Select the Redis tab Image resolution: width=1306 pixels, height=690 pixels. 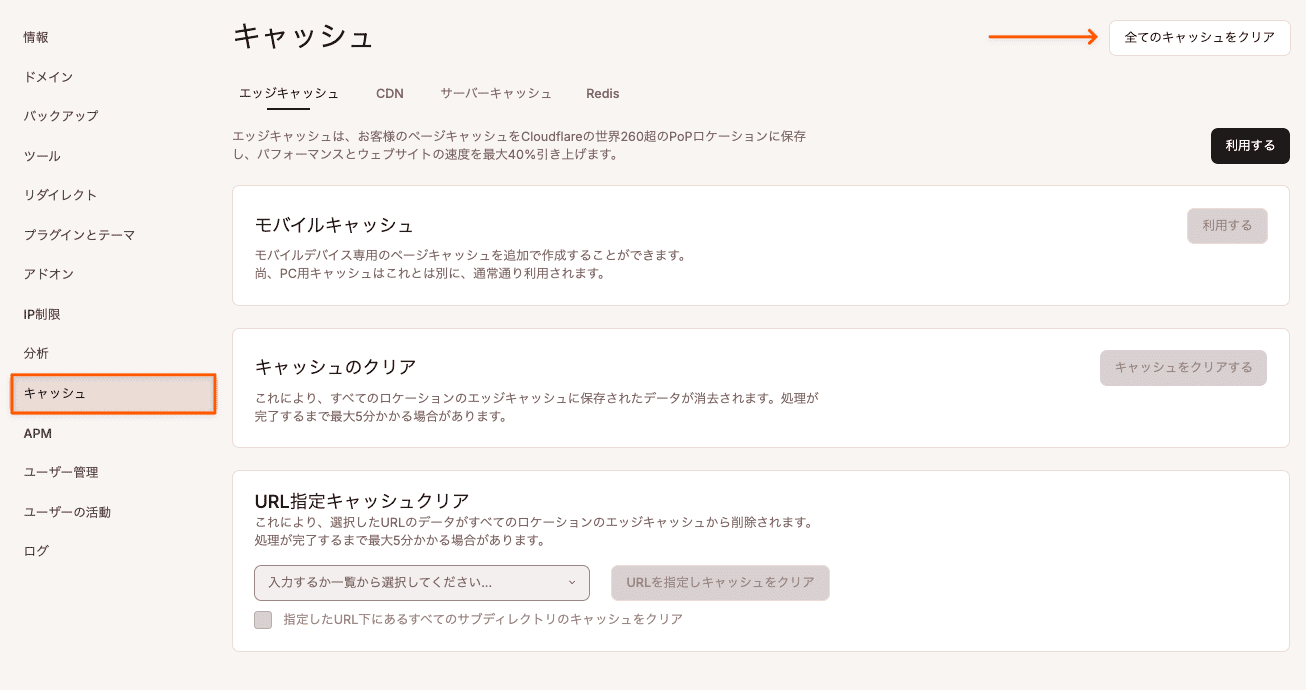602,93
